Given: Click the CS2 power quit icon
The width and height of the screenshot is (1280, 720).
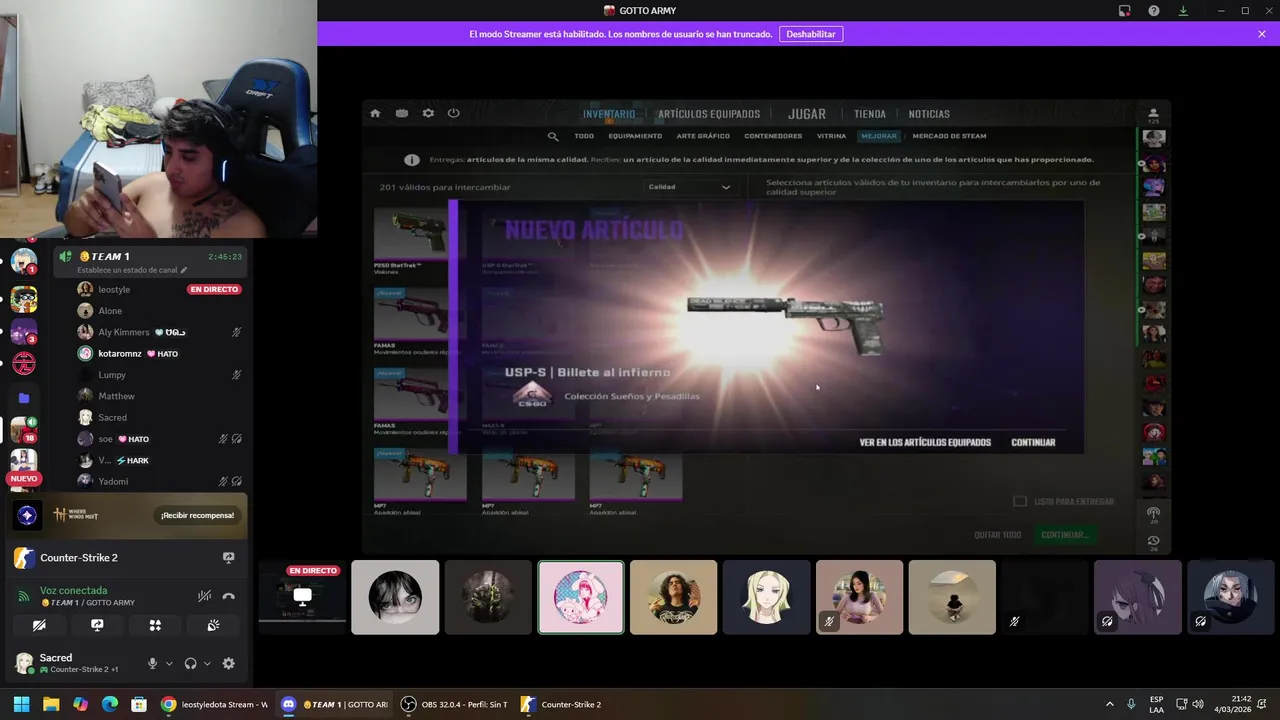Looking at the screenshot, I should 453,113.
